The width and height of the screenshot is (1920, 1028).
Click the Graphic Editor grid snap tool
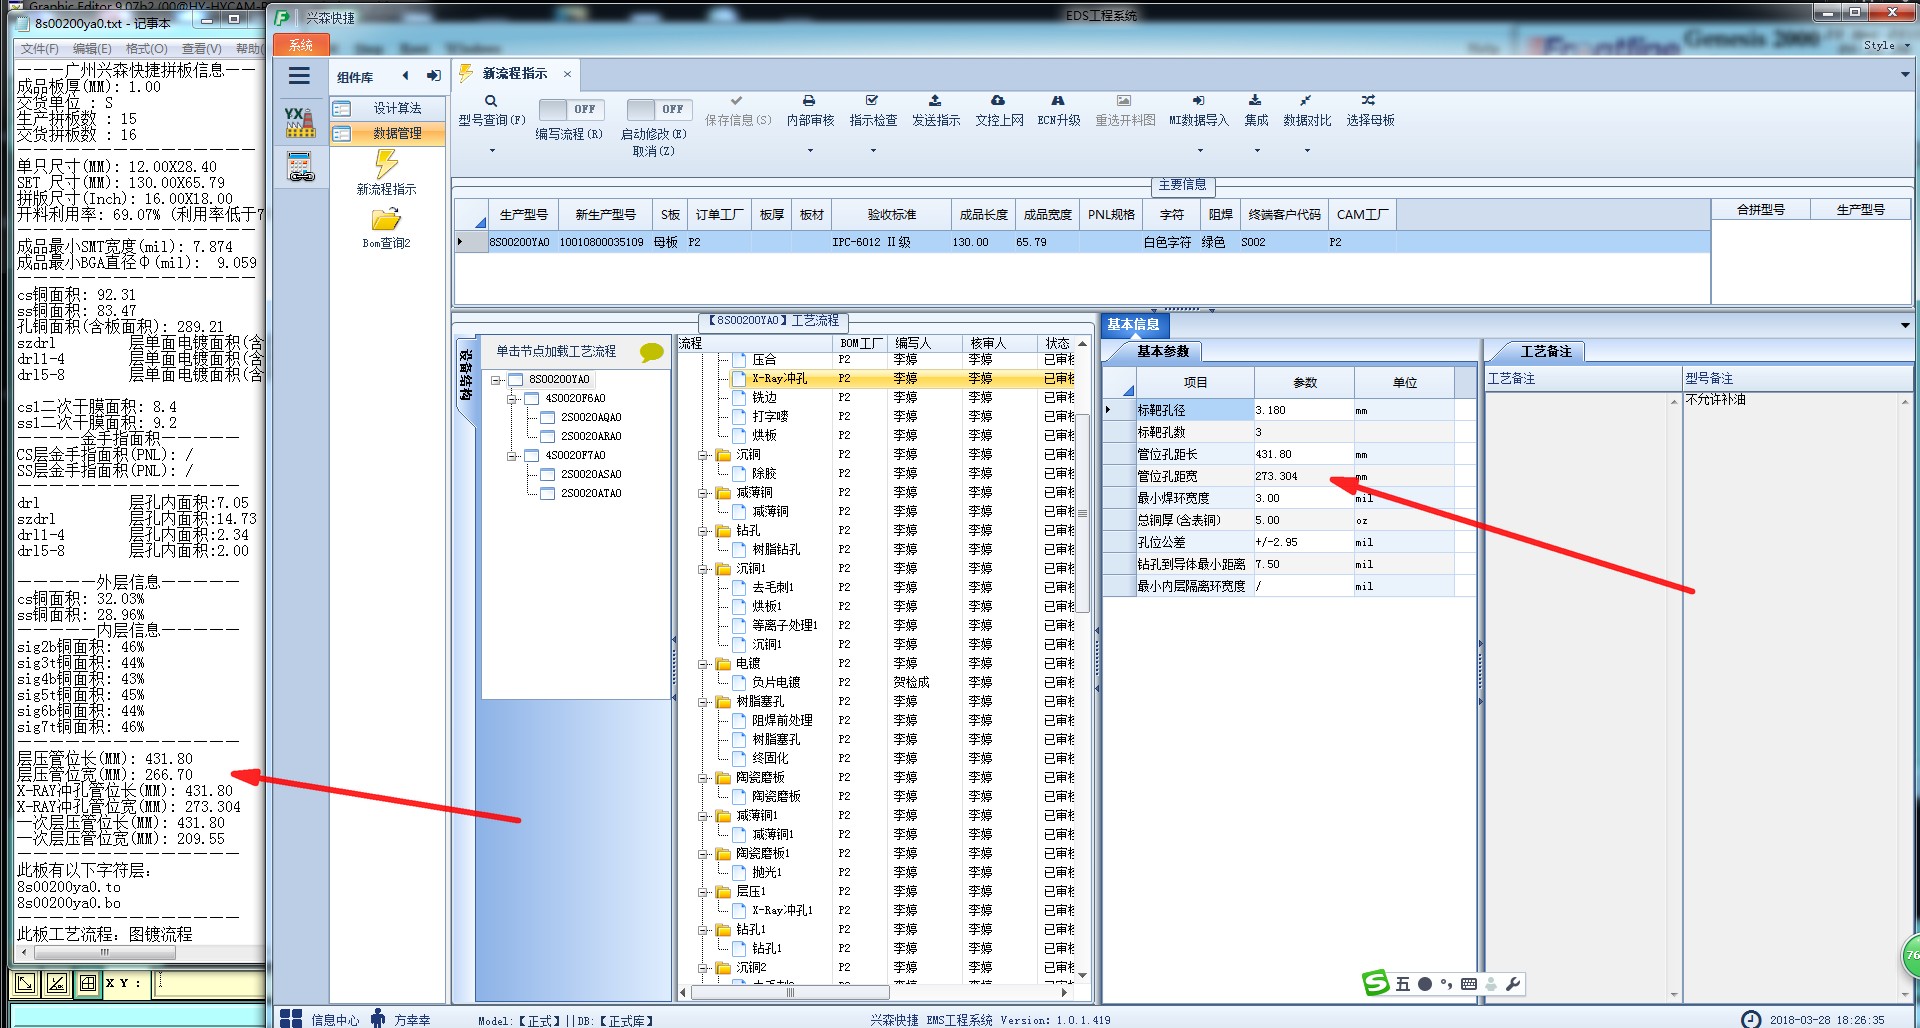[x=88, y=983]
